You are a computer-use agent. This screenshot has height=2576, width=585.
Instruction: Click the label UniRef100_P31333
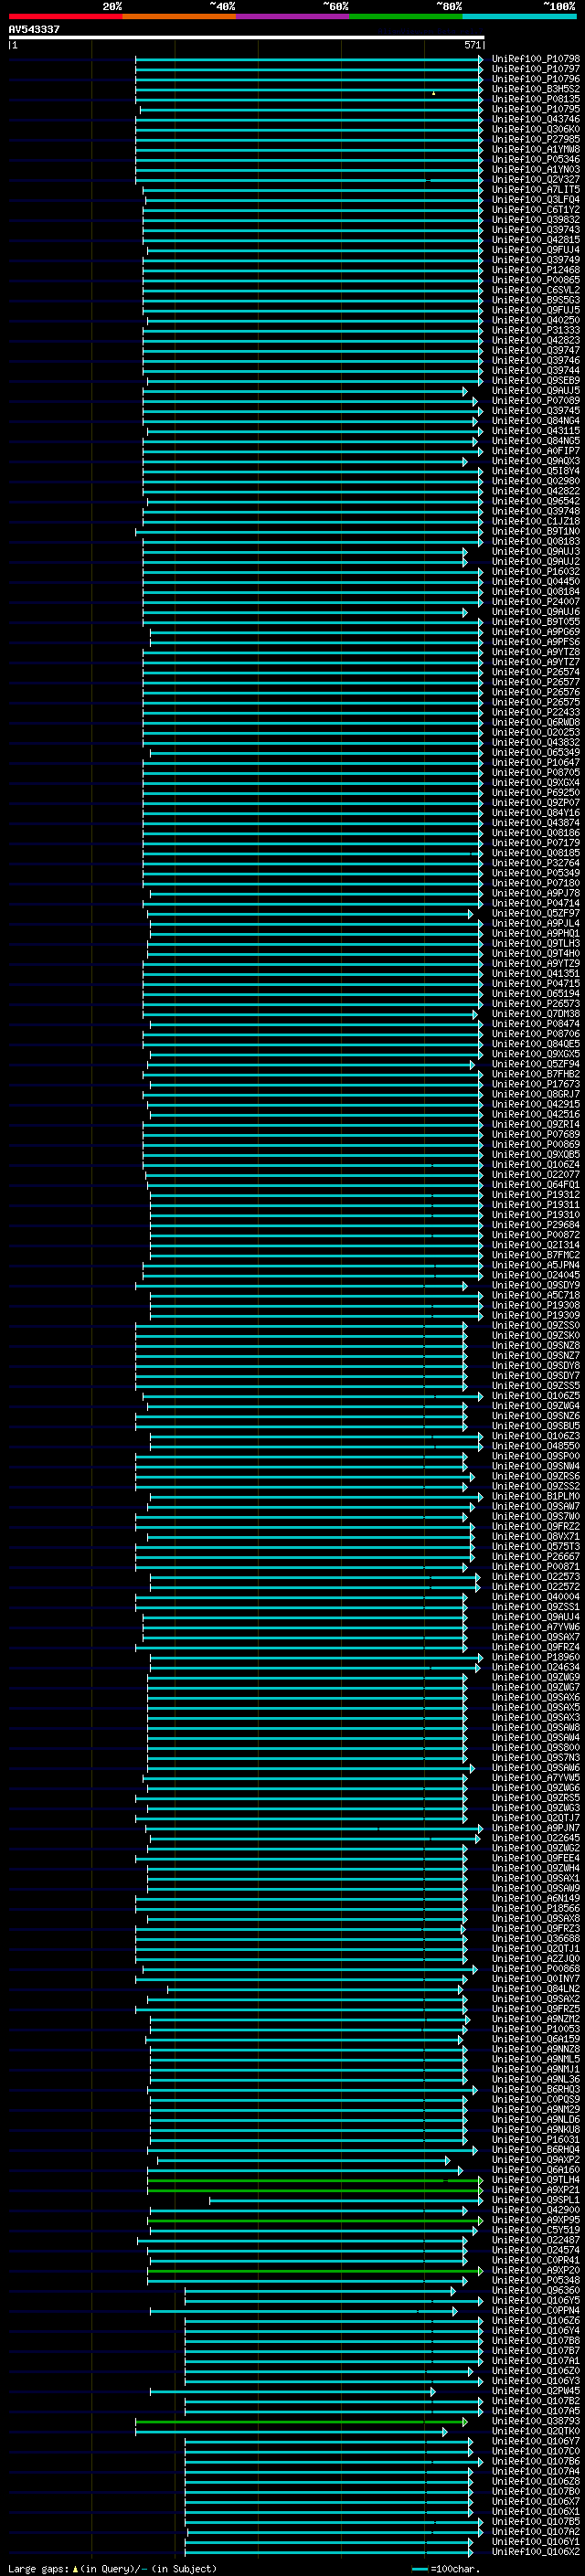click(536, 331)
